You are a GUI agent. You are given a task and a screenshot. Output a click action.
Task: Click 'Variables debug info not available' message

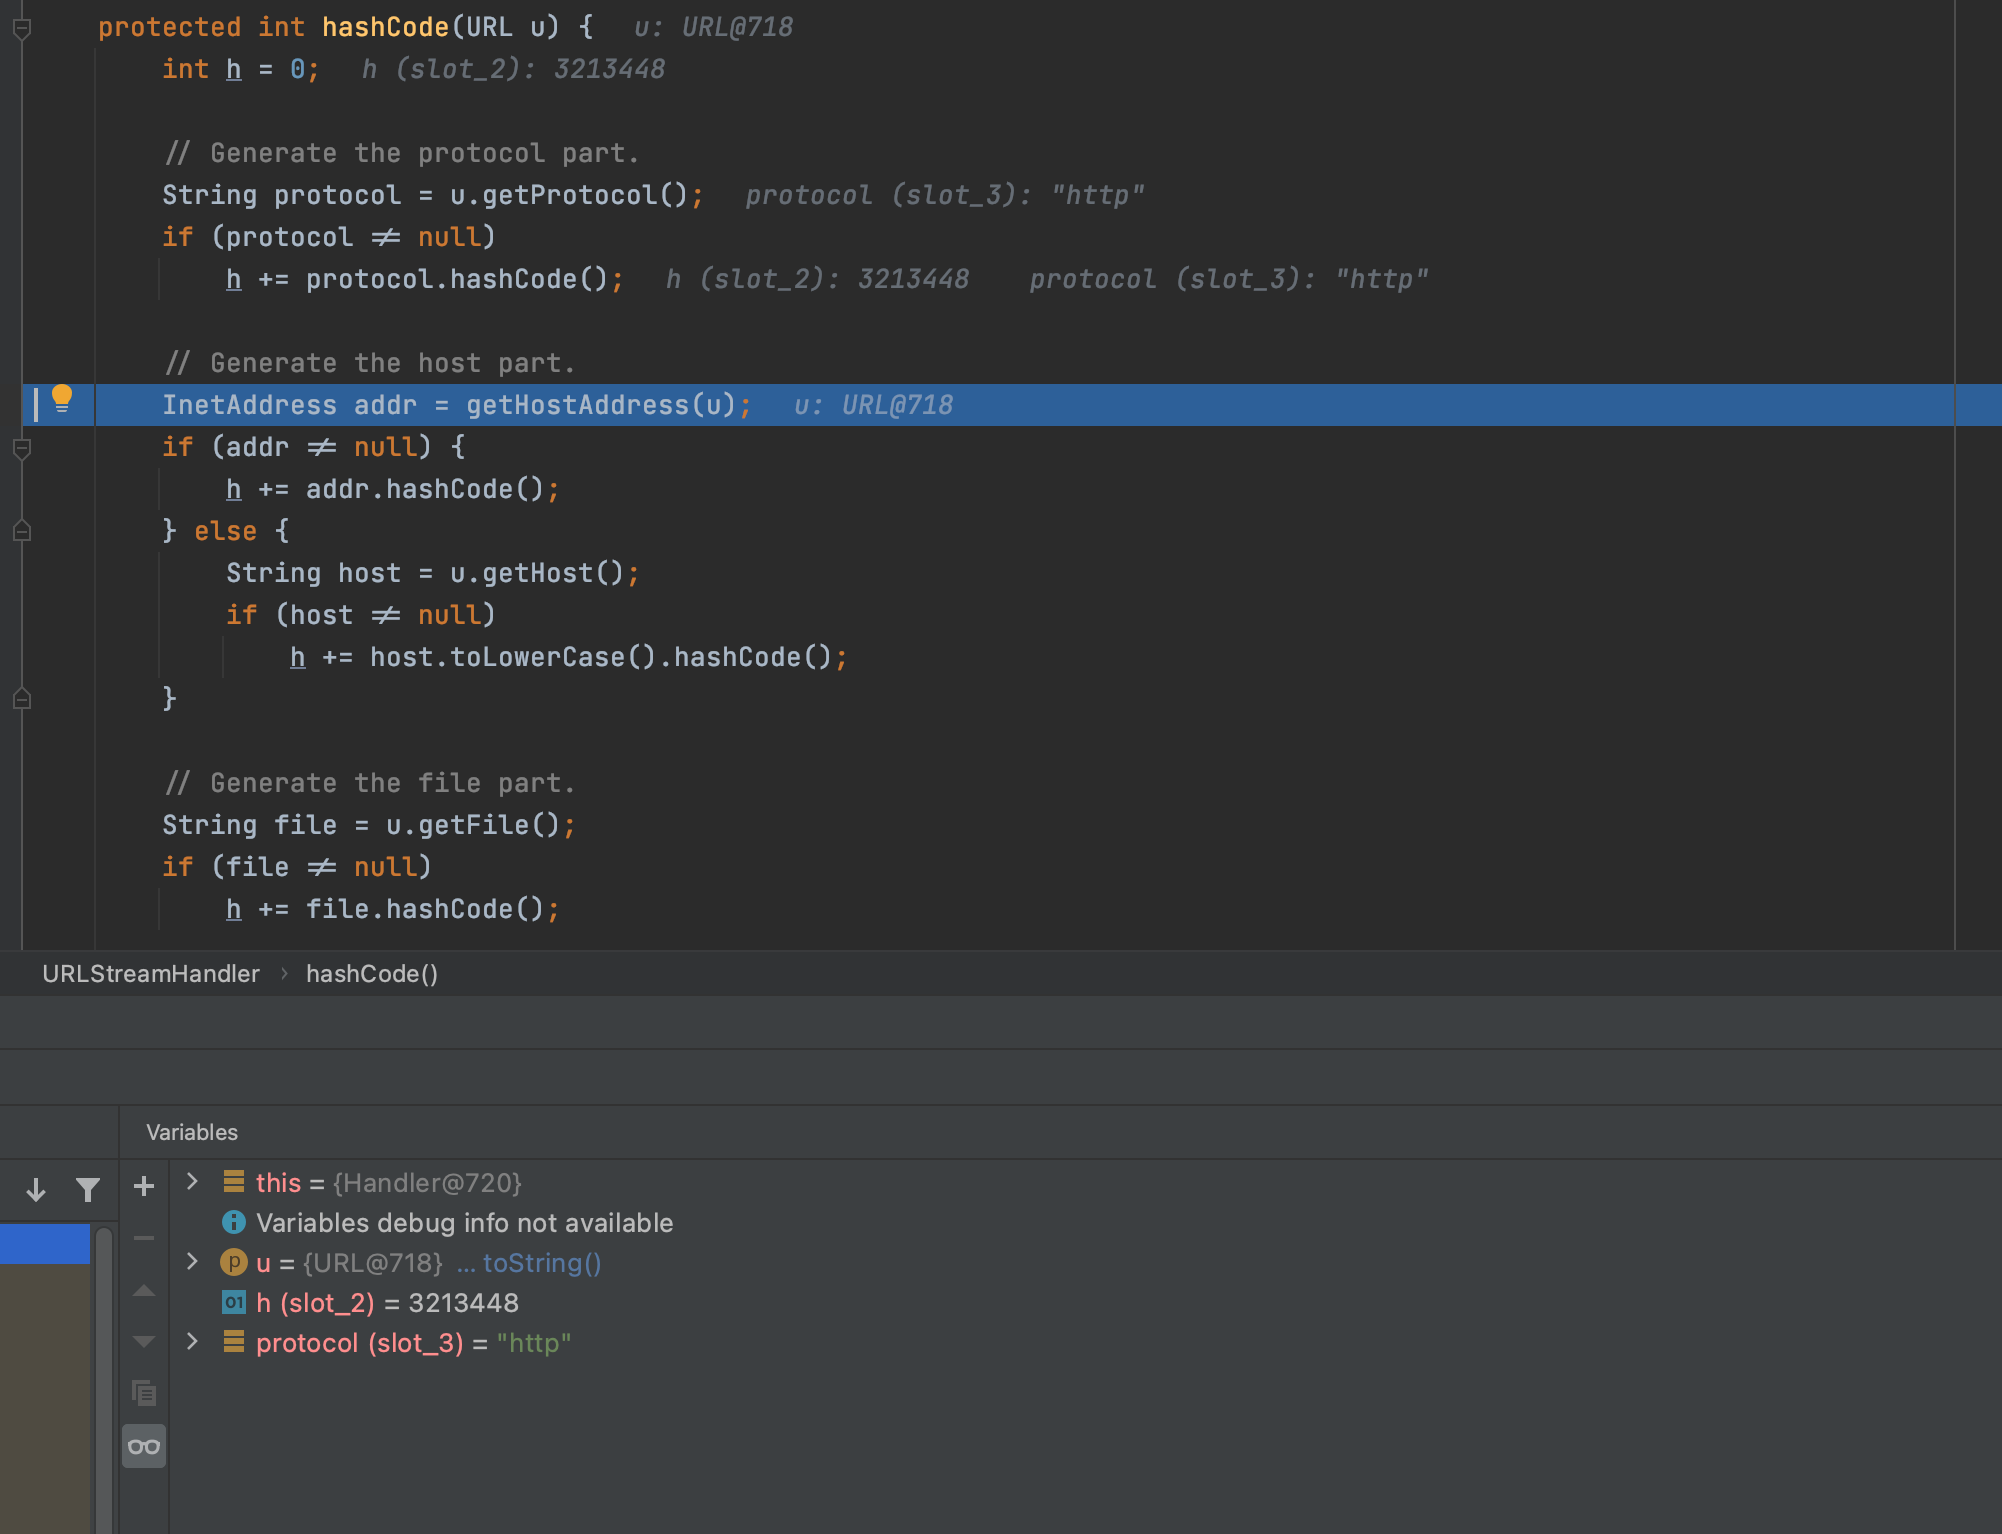click(x=465, y=1223)
